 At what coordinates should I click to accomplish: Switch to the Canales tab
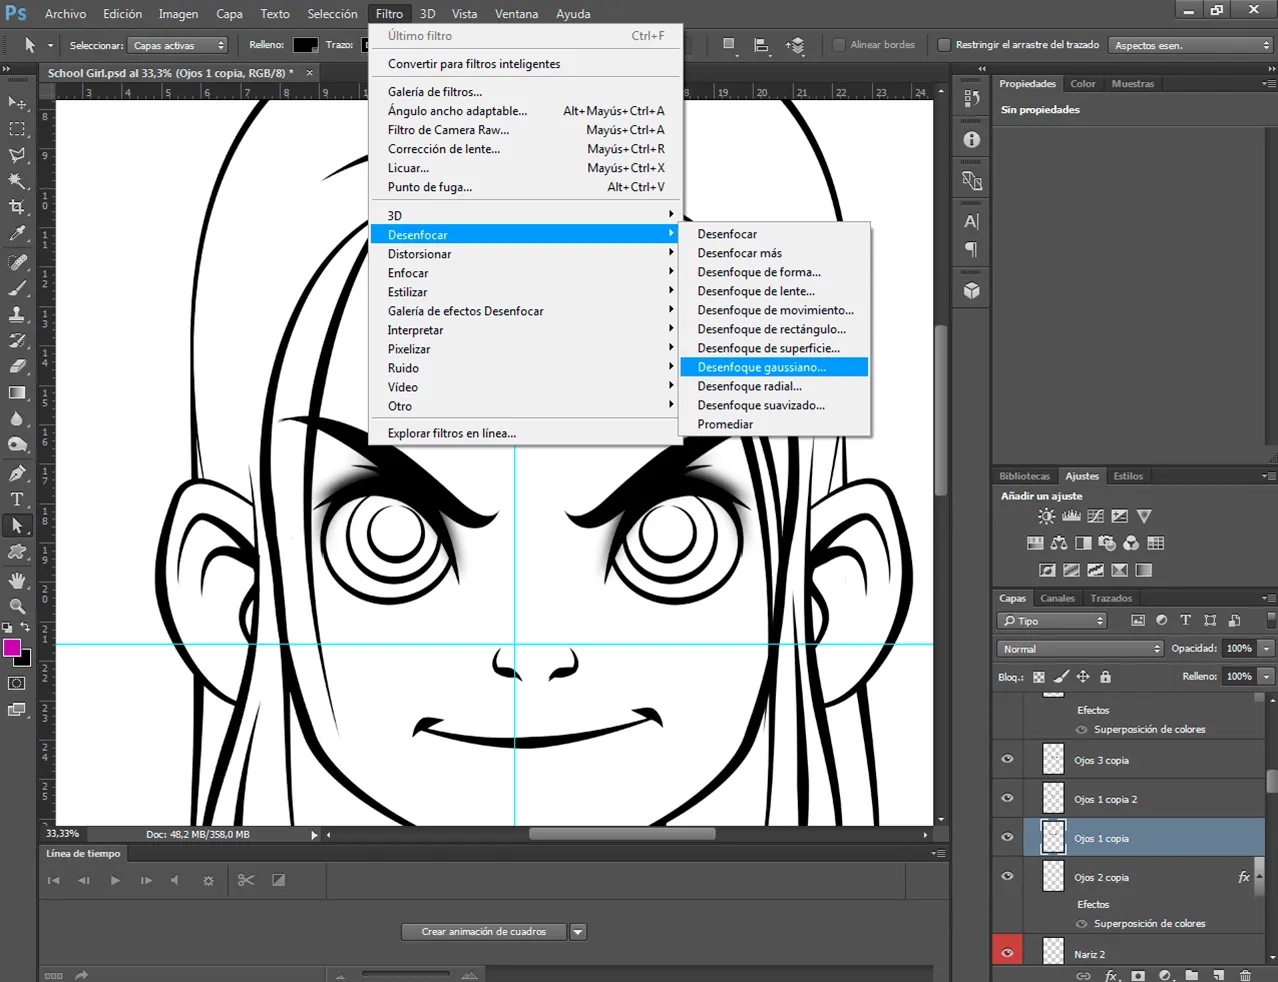tap(1057, 598)
